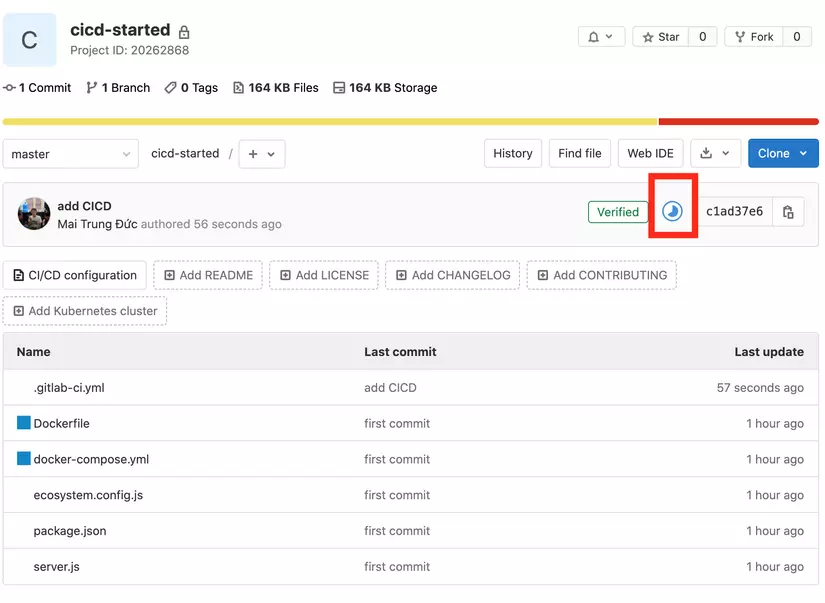825x603 pixels.
Task: Click the commit author's avatar
Action: click(x=33, y=212)
